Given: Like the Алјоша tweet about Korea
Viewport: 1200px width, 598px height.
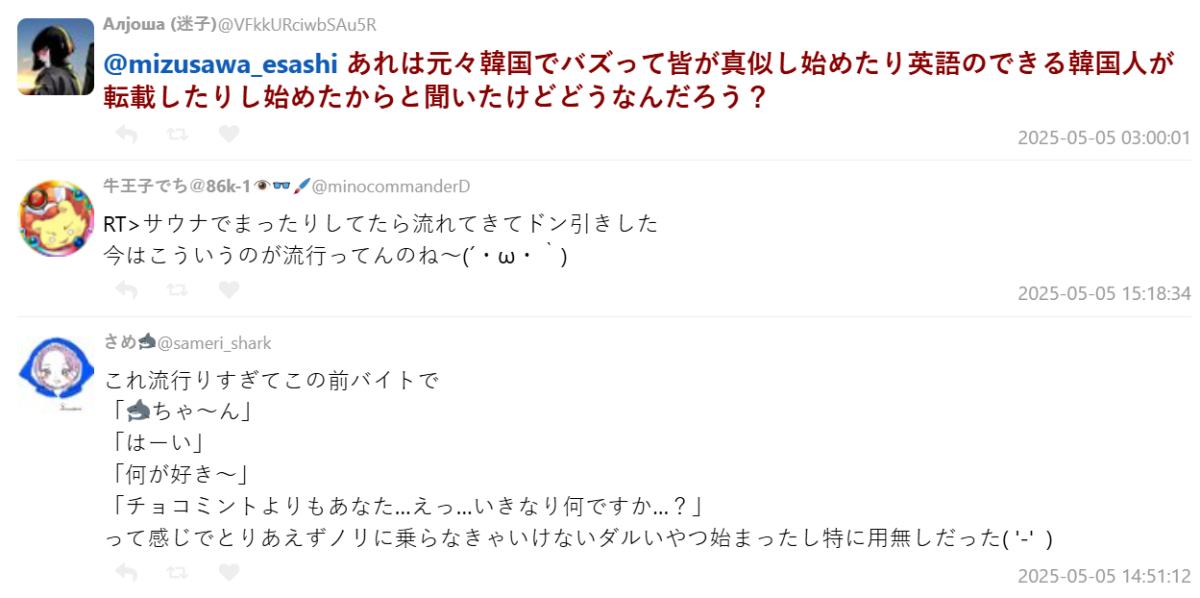Looking at the screenshot, I should pos(229,134).
